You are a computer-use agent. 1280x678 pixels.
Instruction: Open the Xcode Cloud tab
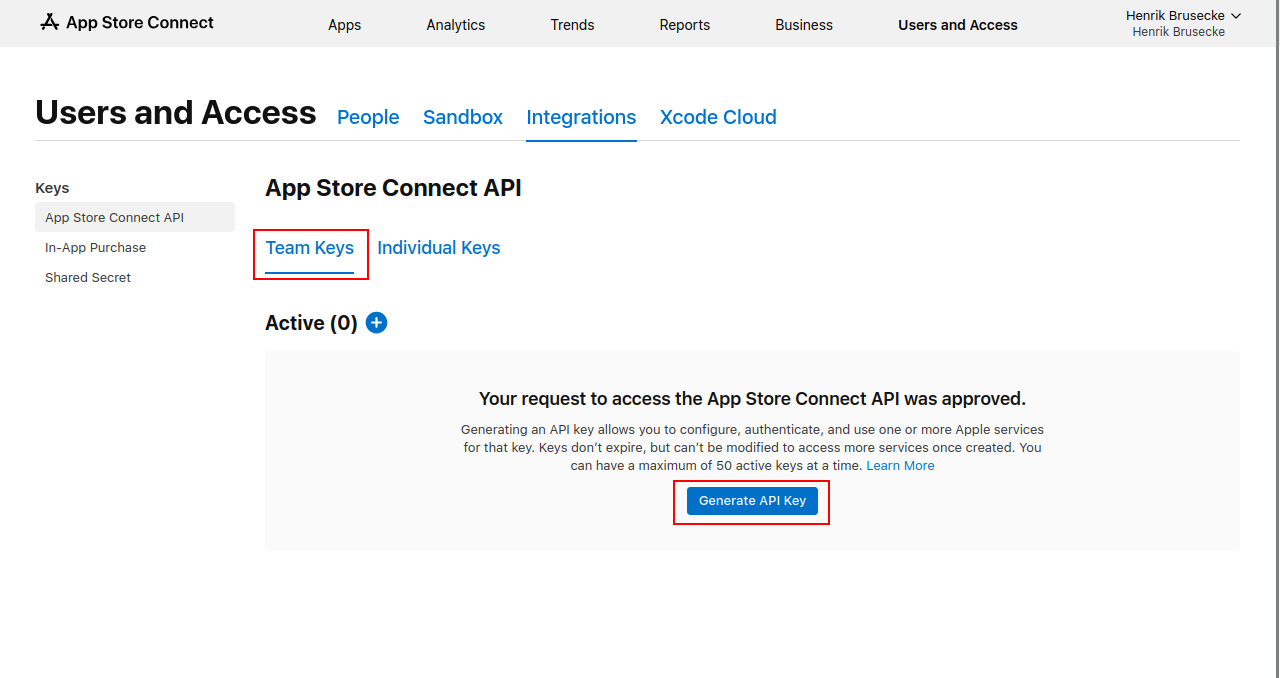[718, 117]
